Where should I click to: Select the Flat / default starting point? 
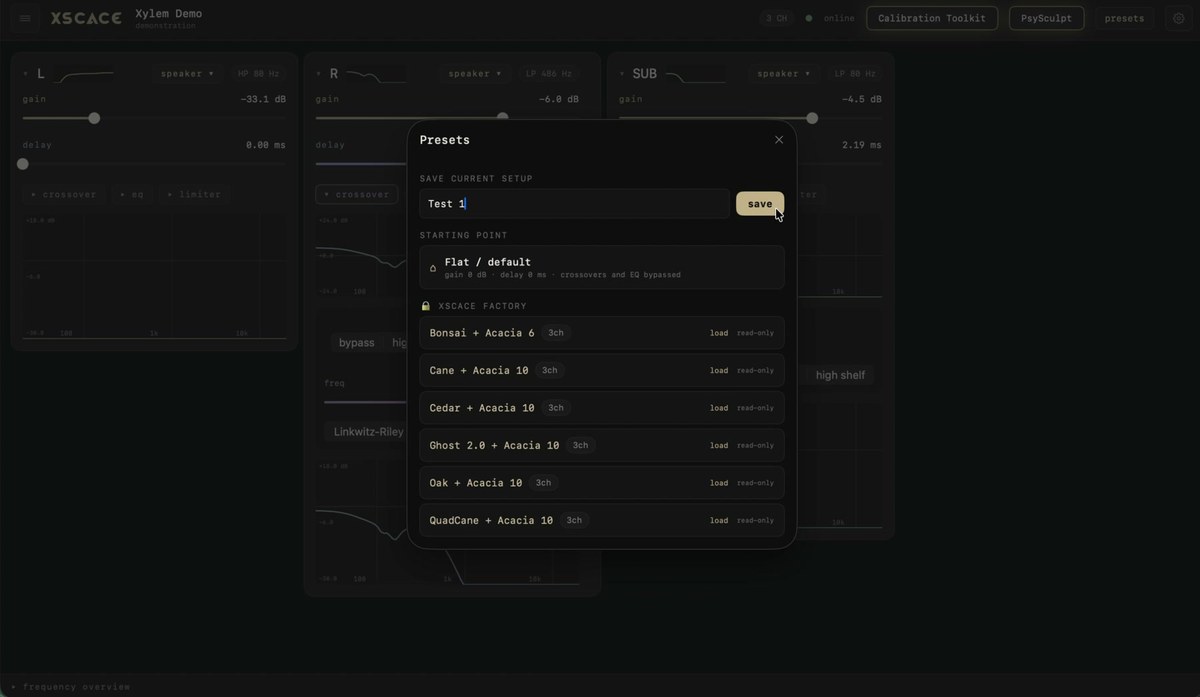[x=602, y=267]
